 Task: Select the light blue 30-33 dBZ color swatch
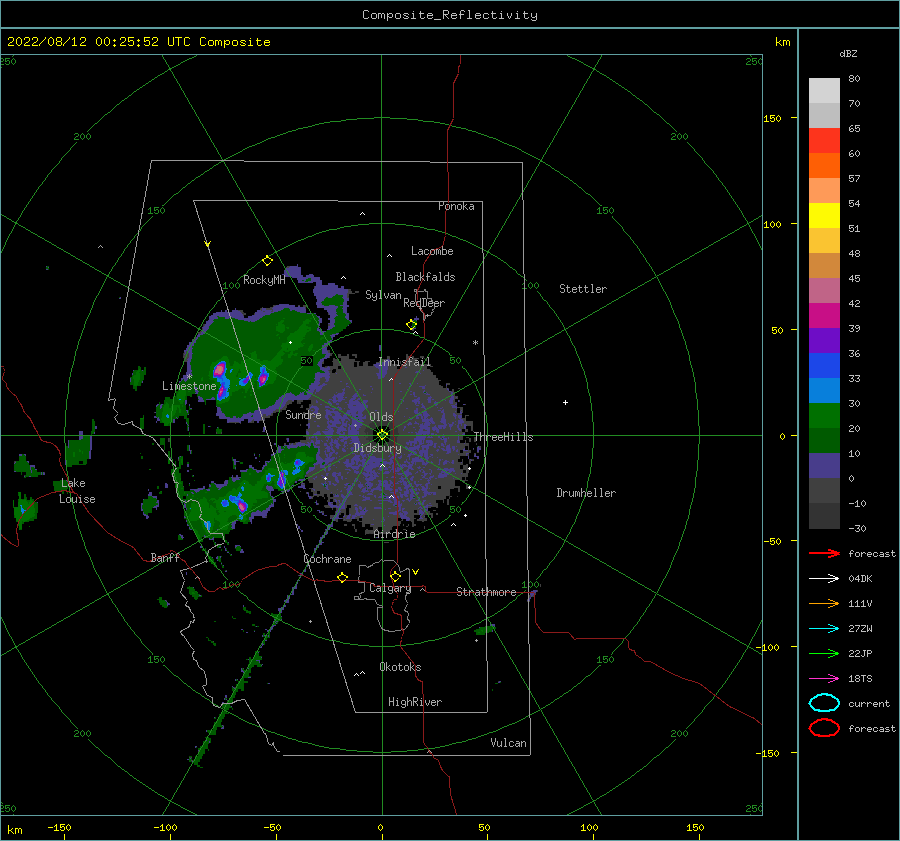[824, 390]
